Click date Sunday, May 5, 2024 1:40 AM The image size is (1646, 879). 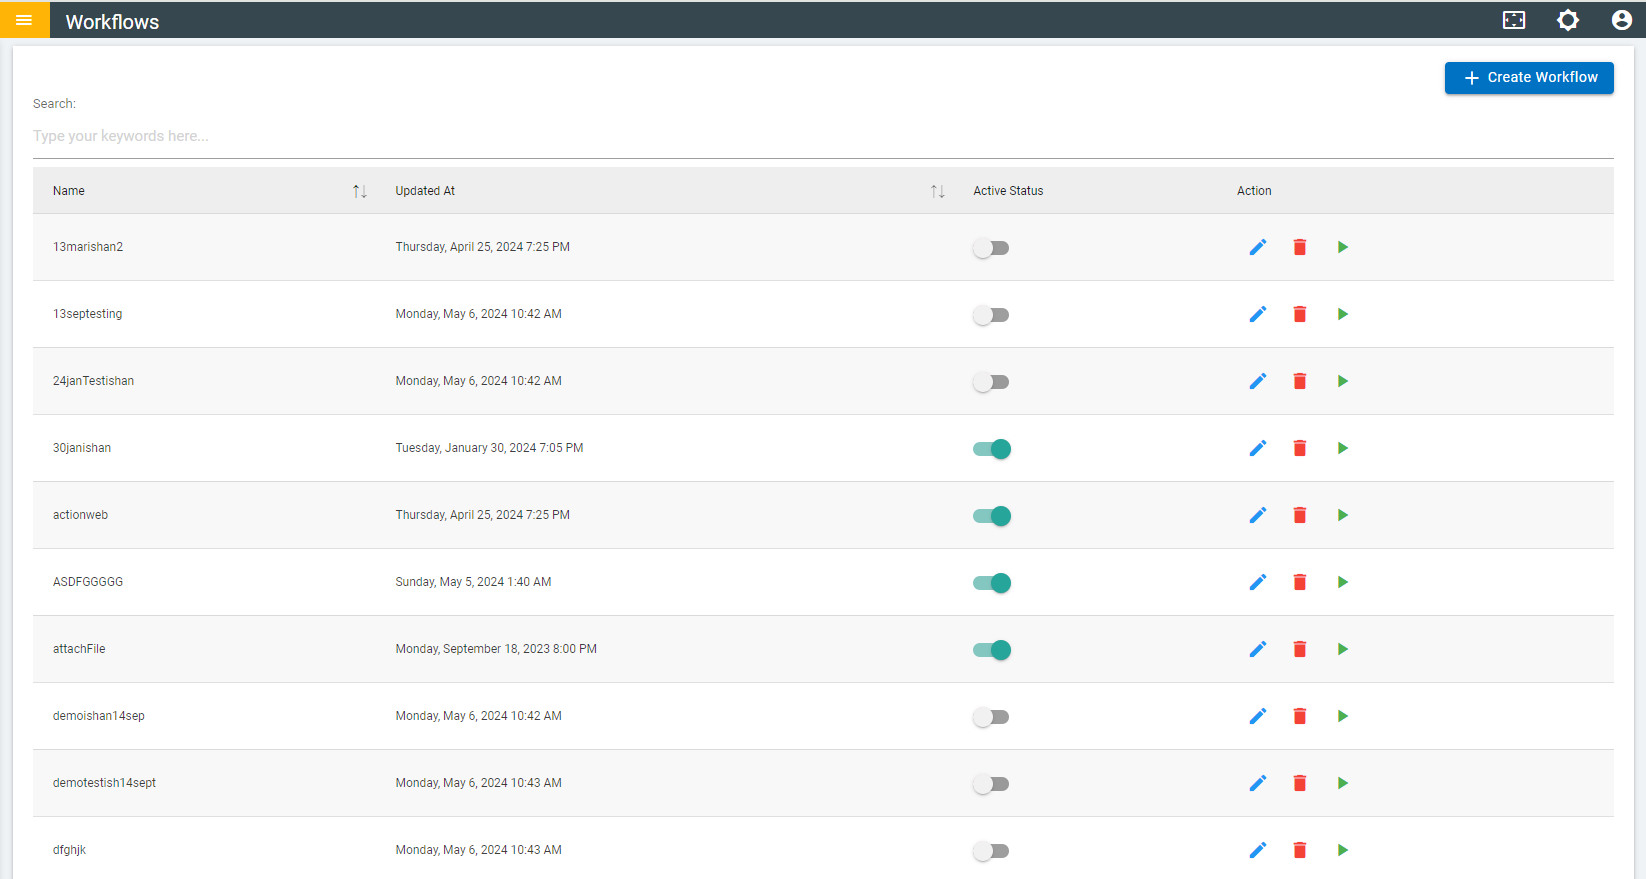(x=473, y=582)
